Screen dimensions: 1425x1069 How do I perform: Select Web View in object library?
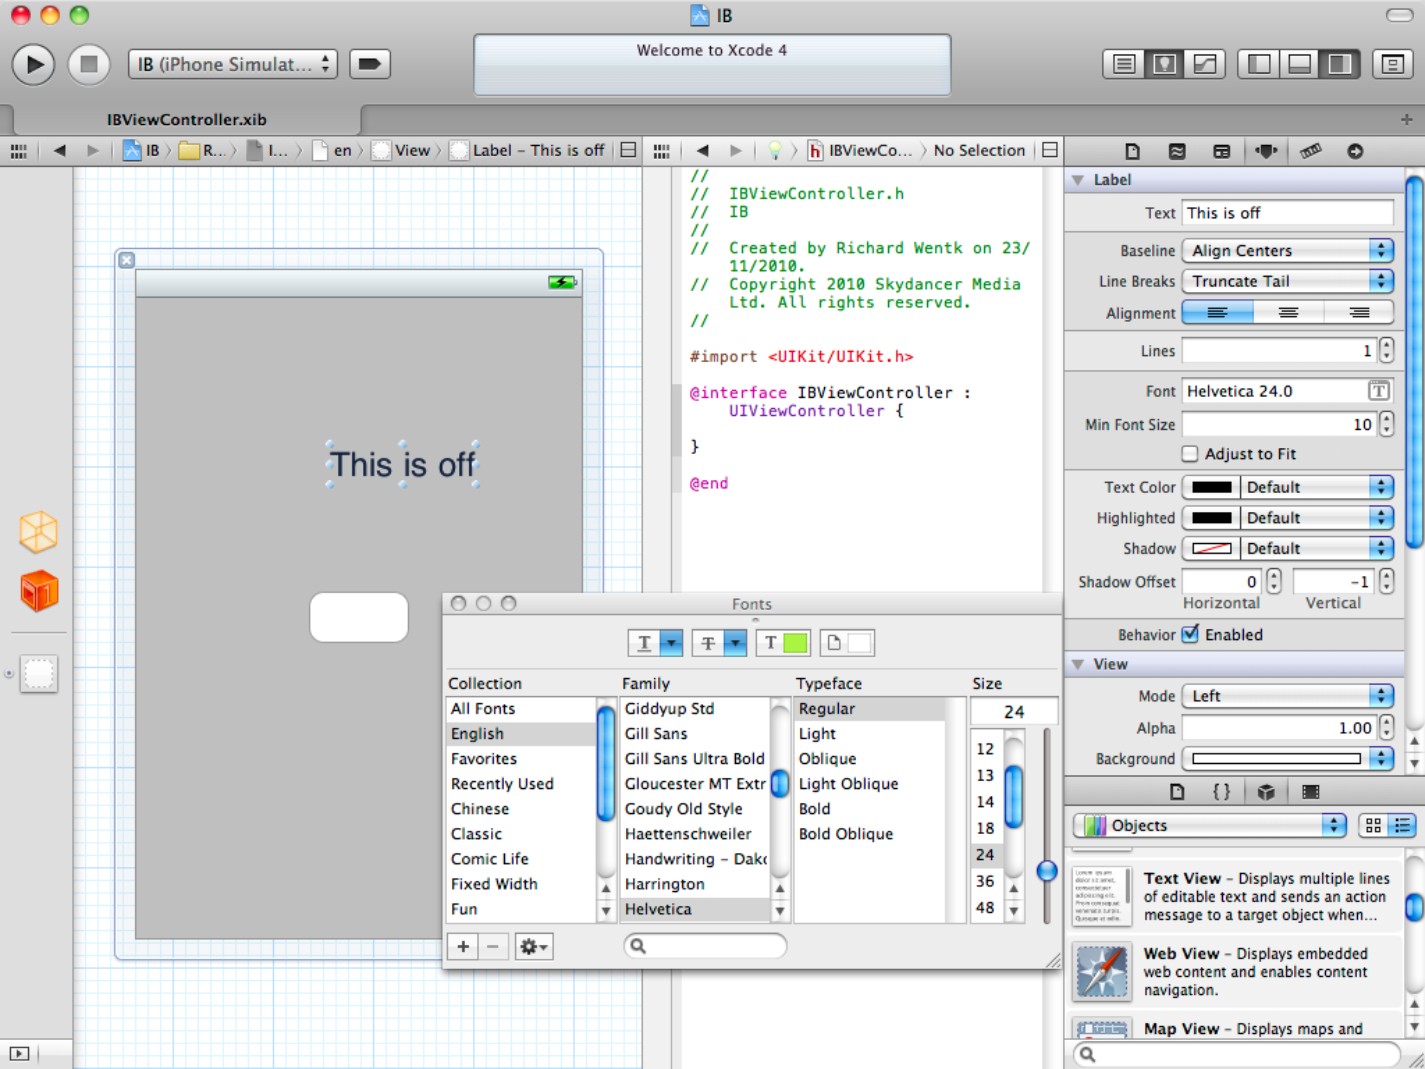click(x=1237, y=971)
